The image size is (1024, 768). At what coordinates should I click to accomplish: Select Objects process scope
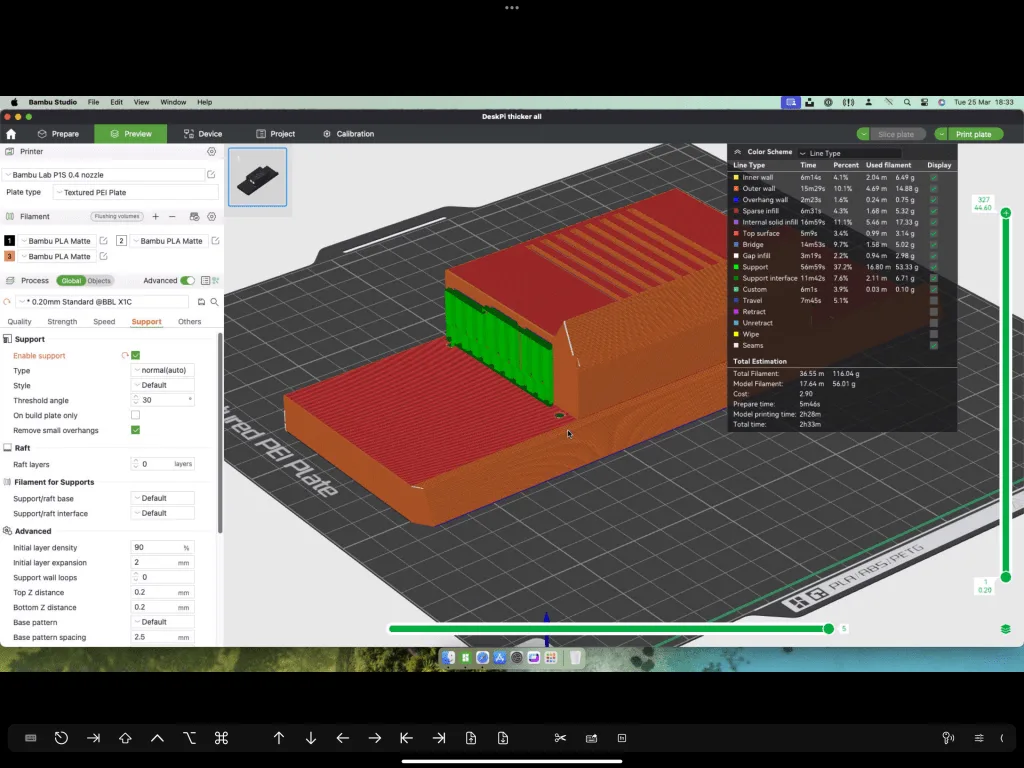[x=99, y=281]
